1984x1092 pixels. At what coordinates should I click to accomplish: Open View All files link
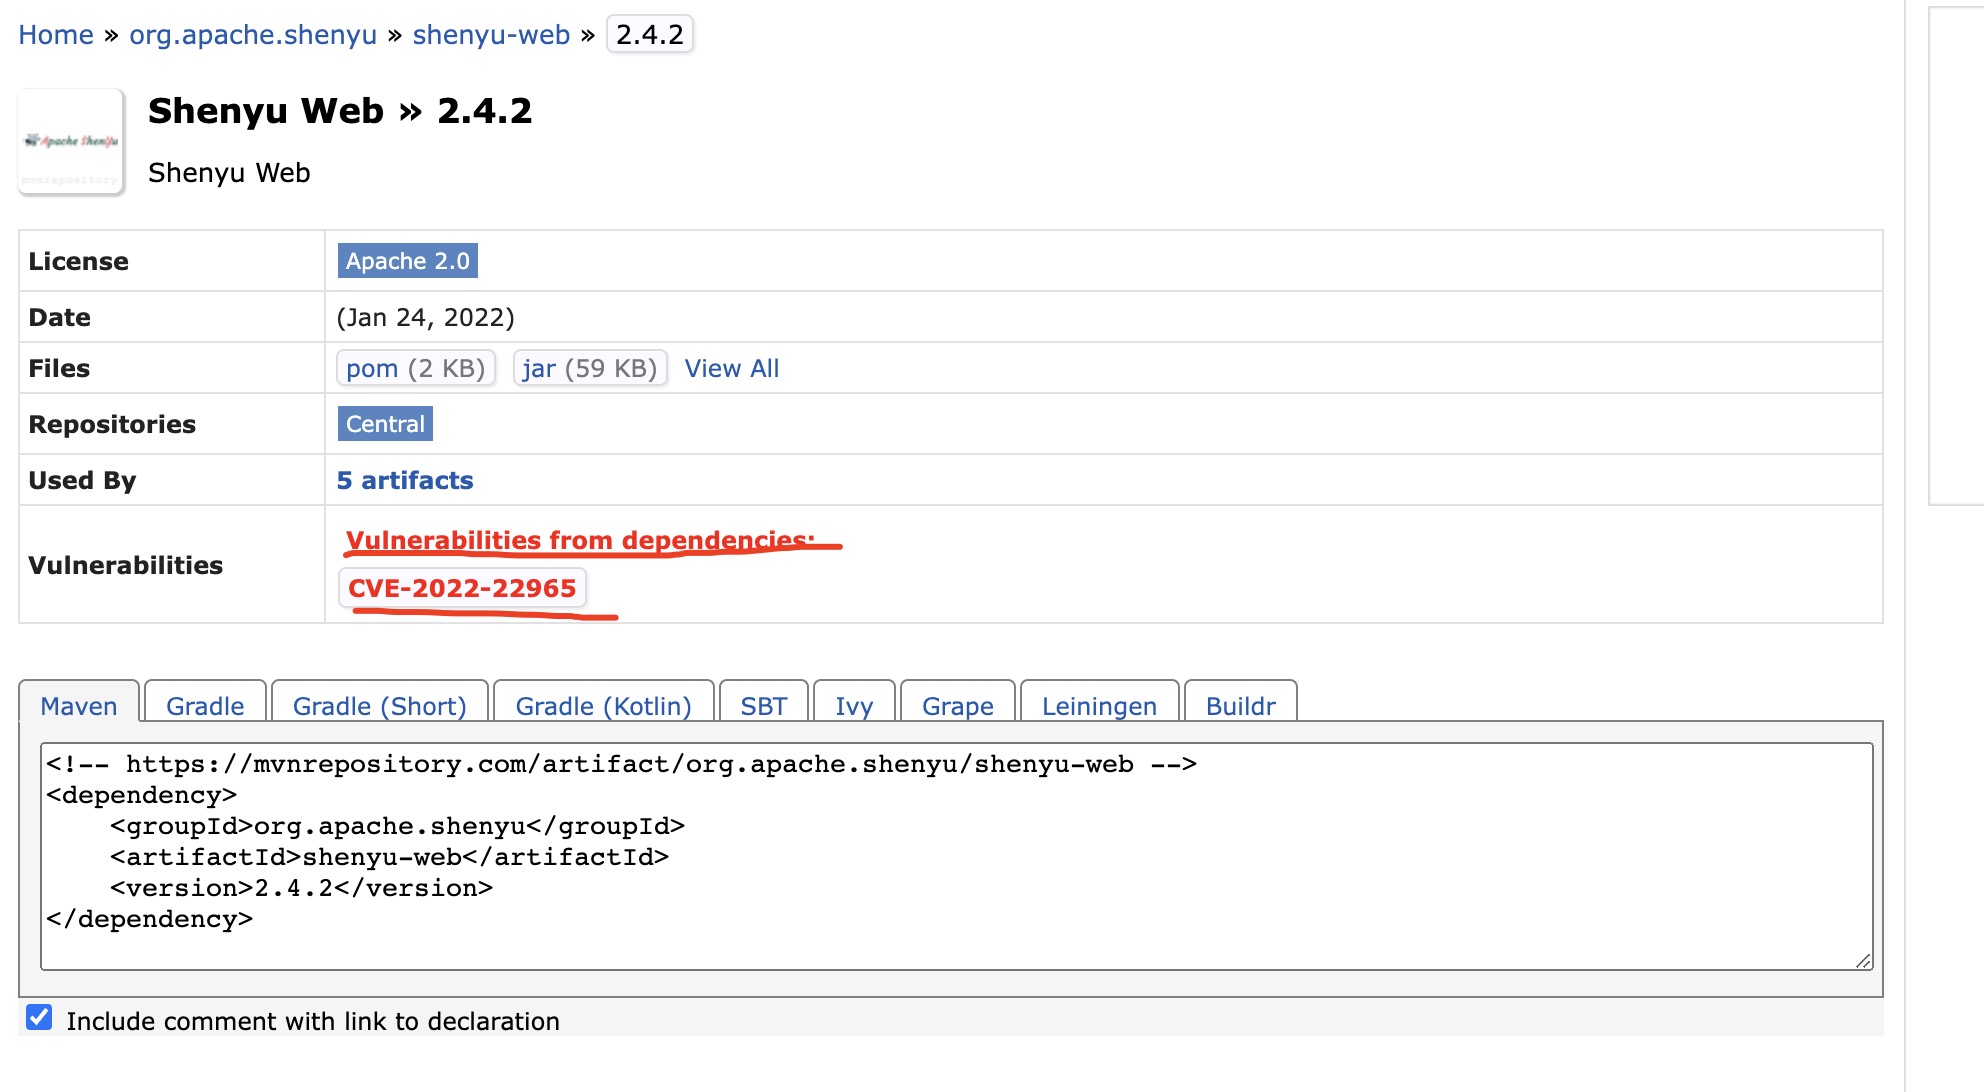pyautogui.click(x=731, y=368)
